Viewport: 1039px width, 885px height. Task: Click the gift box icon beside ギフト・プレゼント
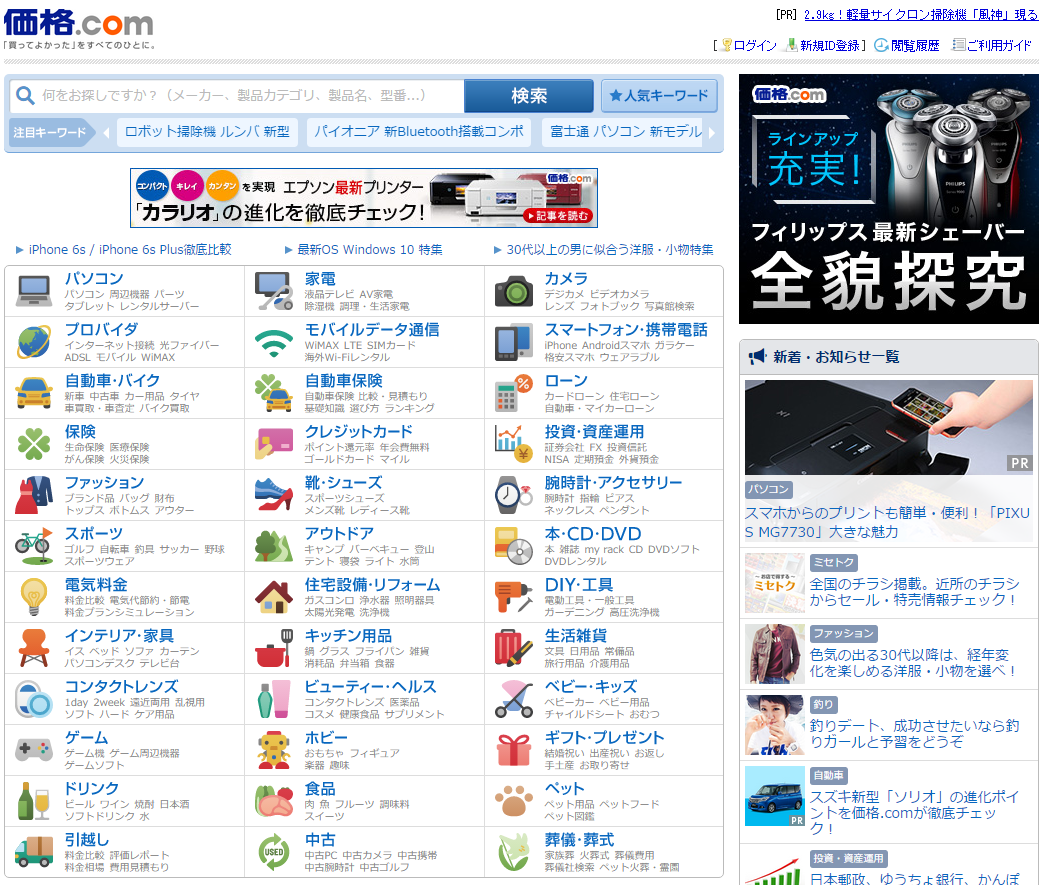[514, 751]
